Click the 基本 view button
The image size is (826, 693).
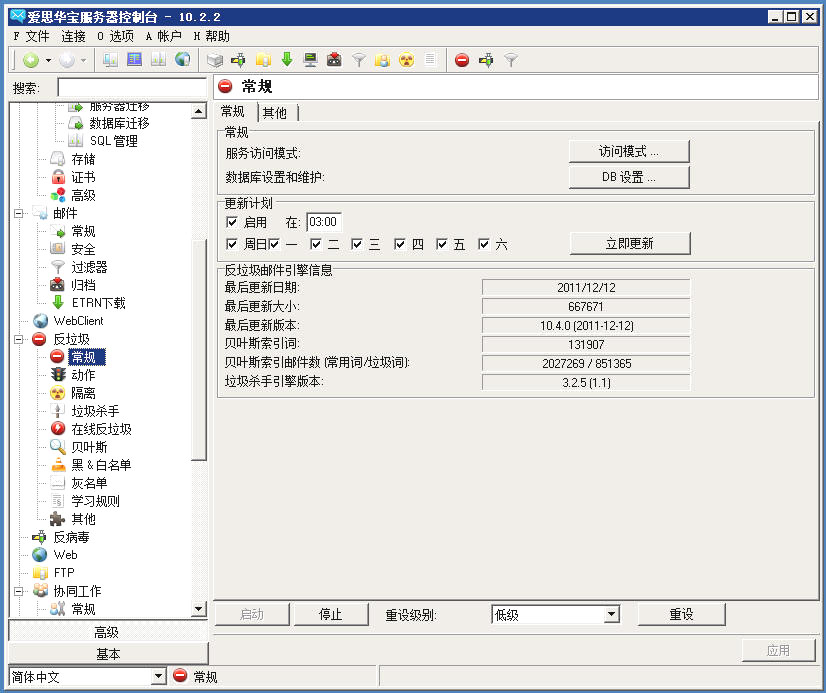point(109,654)
